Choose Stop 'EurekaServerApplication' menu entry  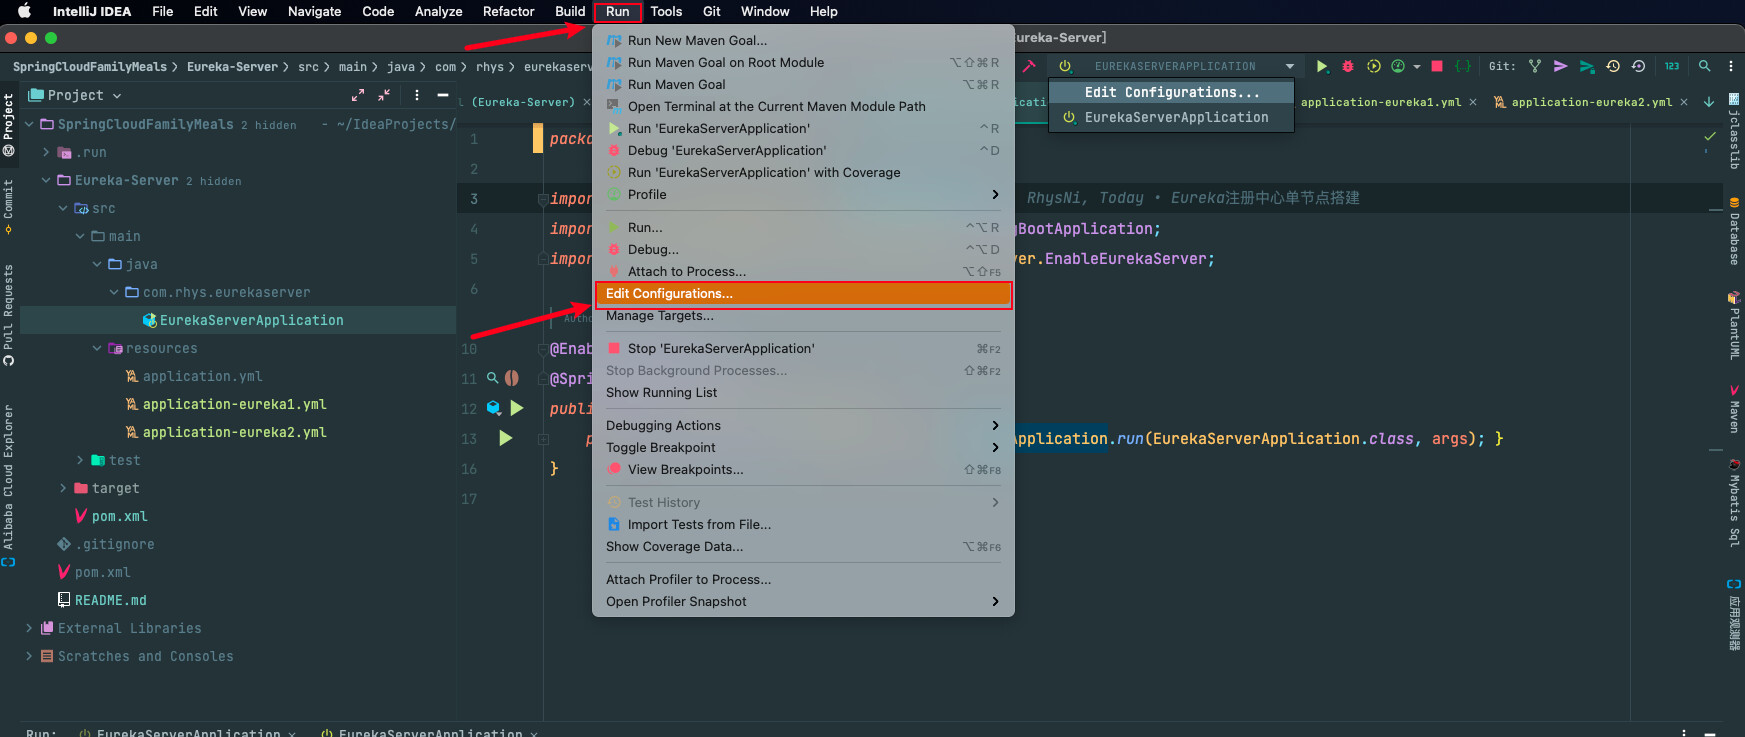coord(803,348)
